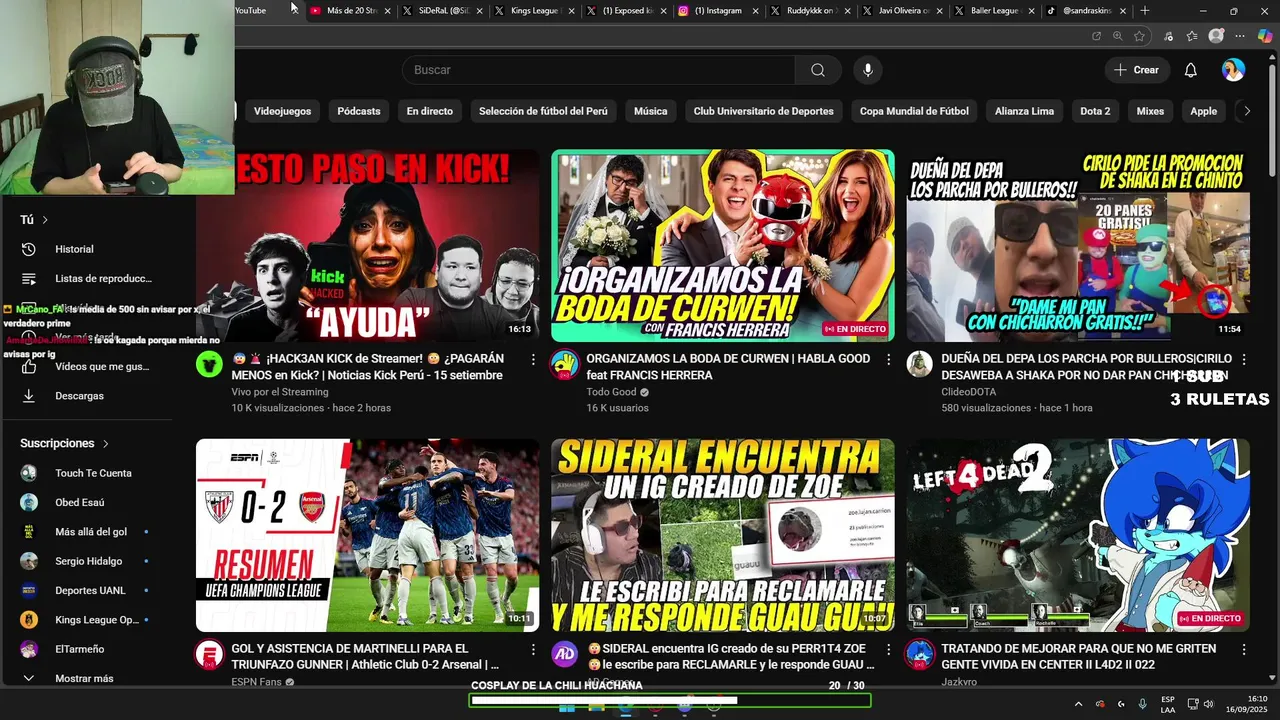Expand the Tú section arrow
The width and height of the screenshot is (1280, 720).
pos(45,220)
